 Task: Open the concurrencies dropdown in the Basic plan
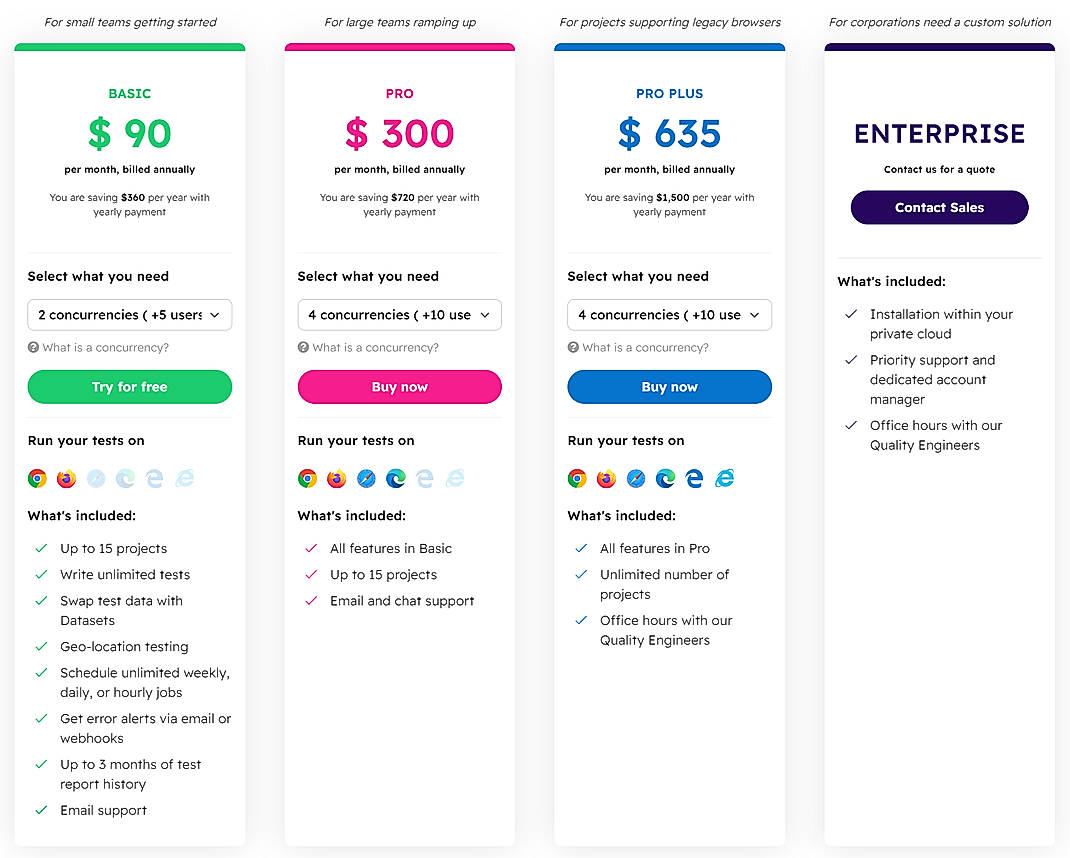pyautogui.click(x=129, y=314)
